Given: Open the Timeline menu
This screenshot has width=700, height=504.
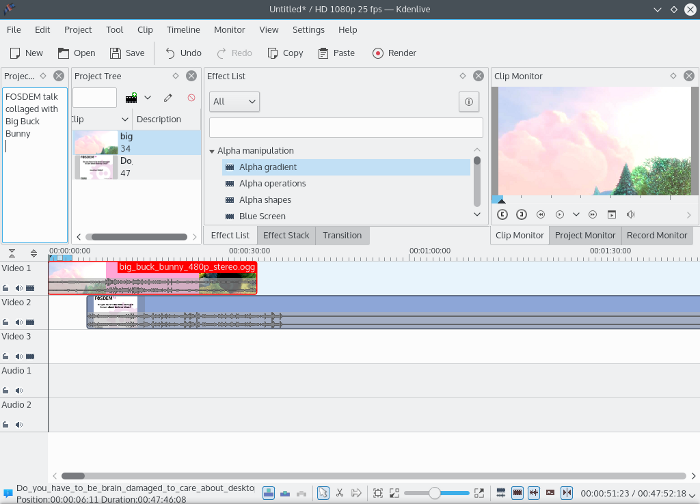Looking at the screenshot, I should pos(183,30).
